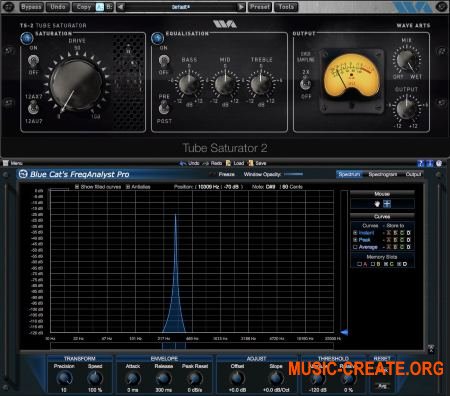The height and width of the screenshot is (396, 450).
Task: Click the Avg reset button
Action: (x=382, y=386)
